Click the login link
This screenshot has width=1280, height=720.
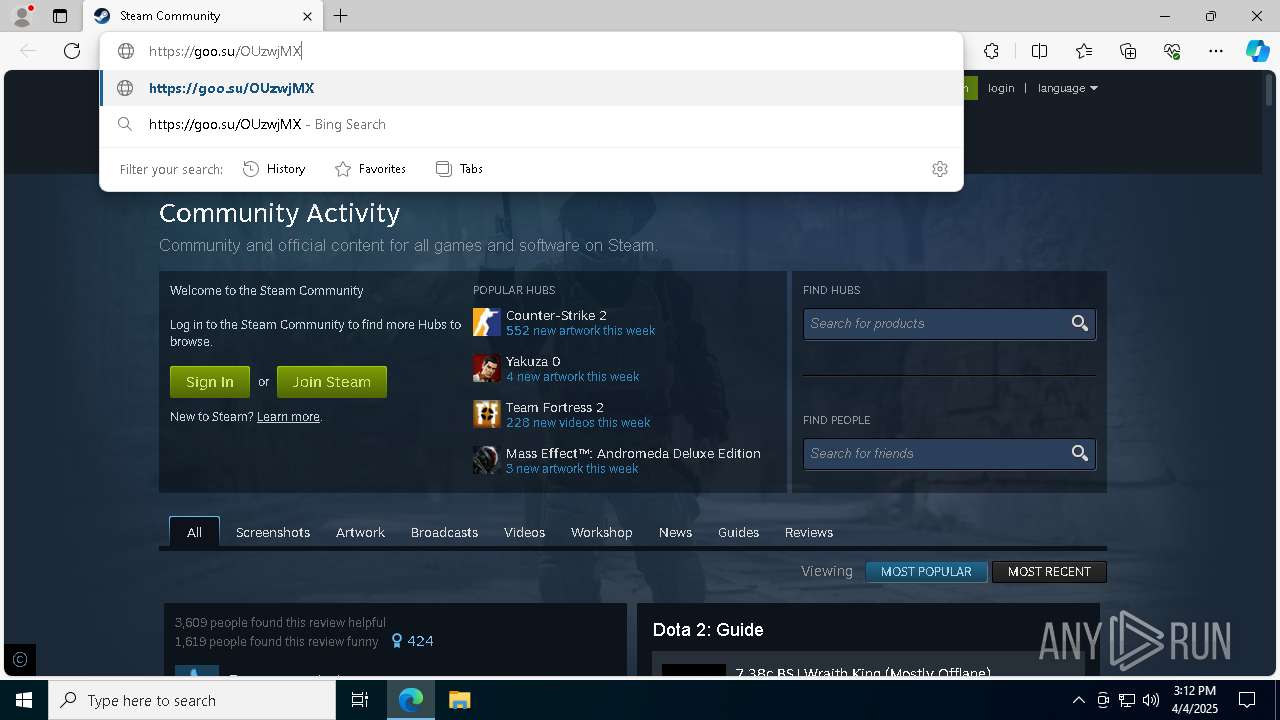[x=1001, y=88]
